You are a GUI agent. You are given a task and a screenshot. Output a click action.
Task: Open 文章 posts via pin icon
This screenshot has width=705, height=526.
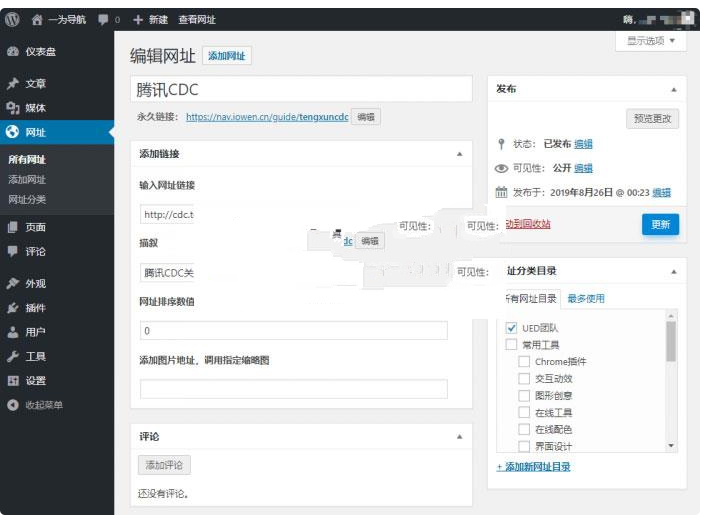[x=12, y=84]
